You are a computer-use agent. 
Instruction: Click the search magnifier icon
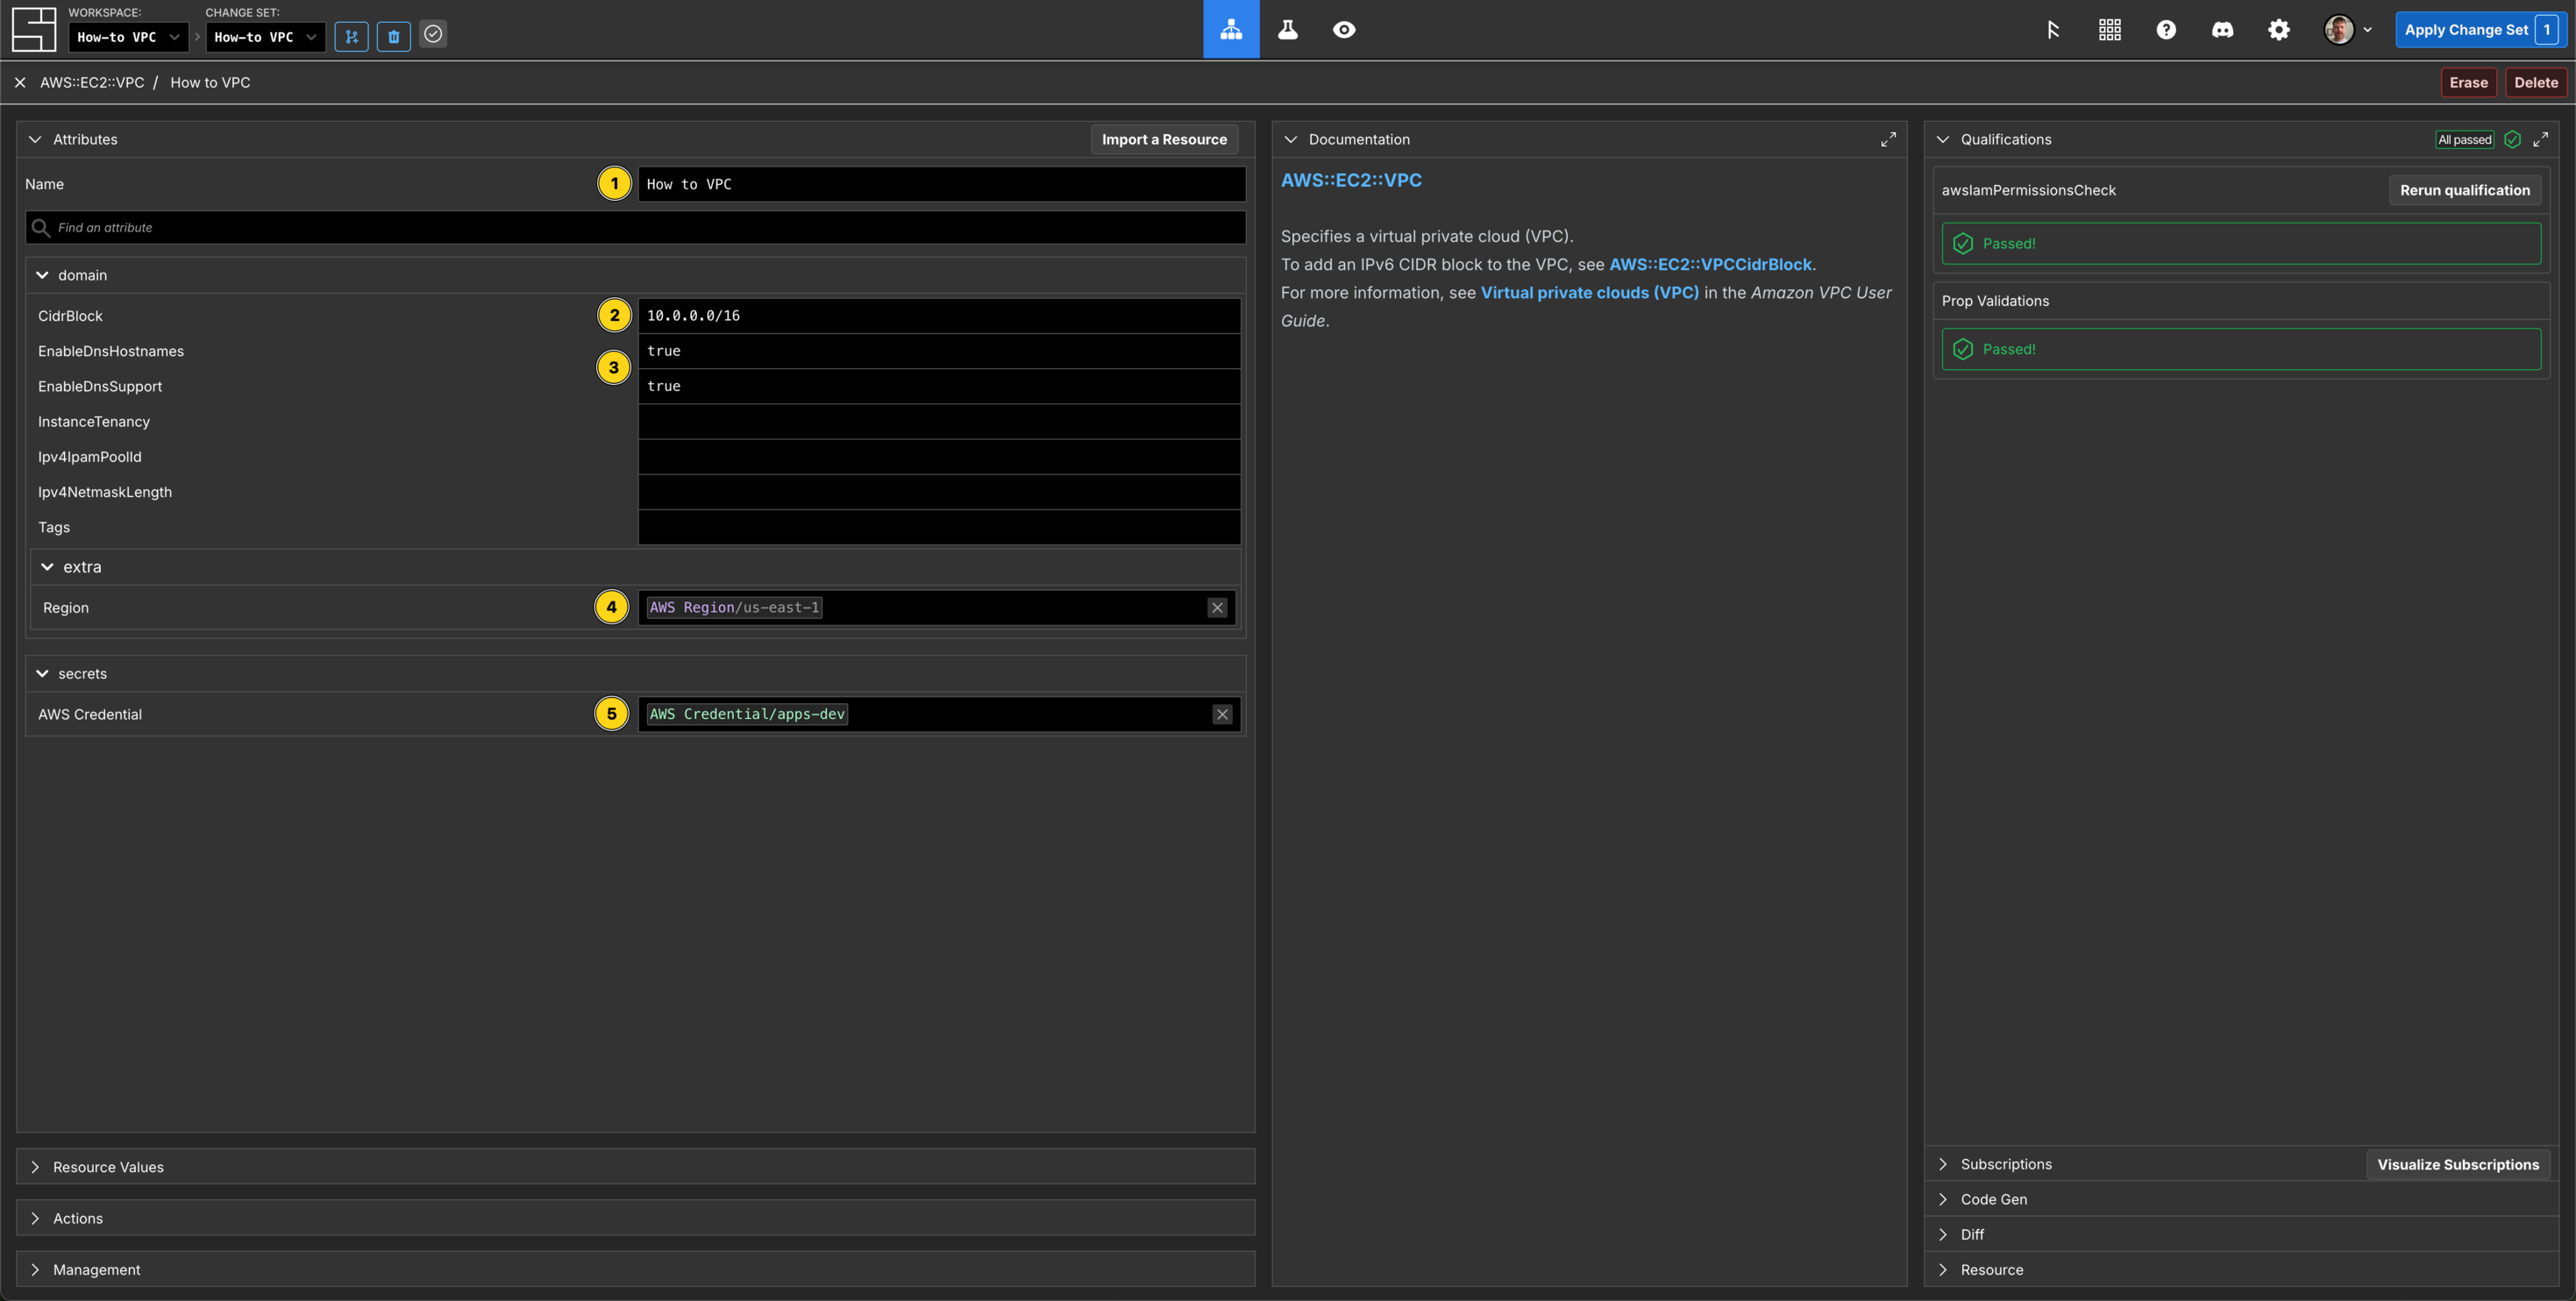click(x=41, y=227)
